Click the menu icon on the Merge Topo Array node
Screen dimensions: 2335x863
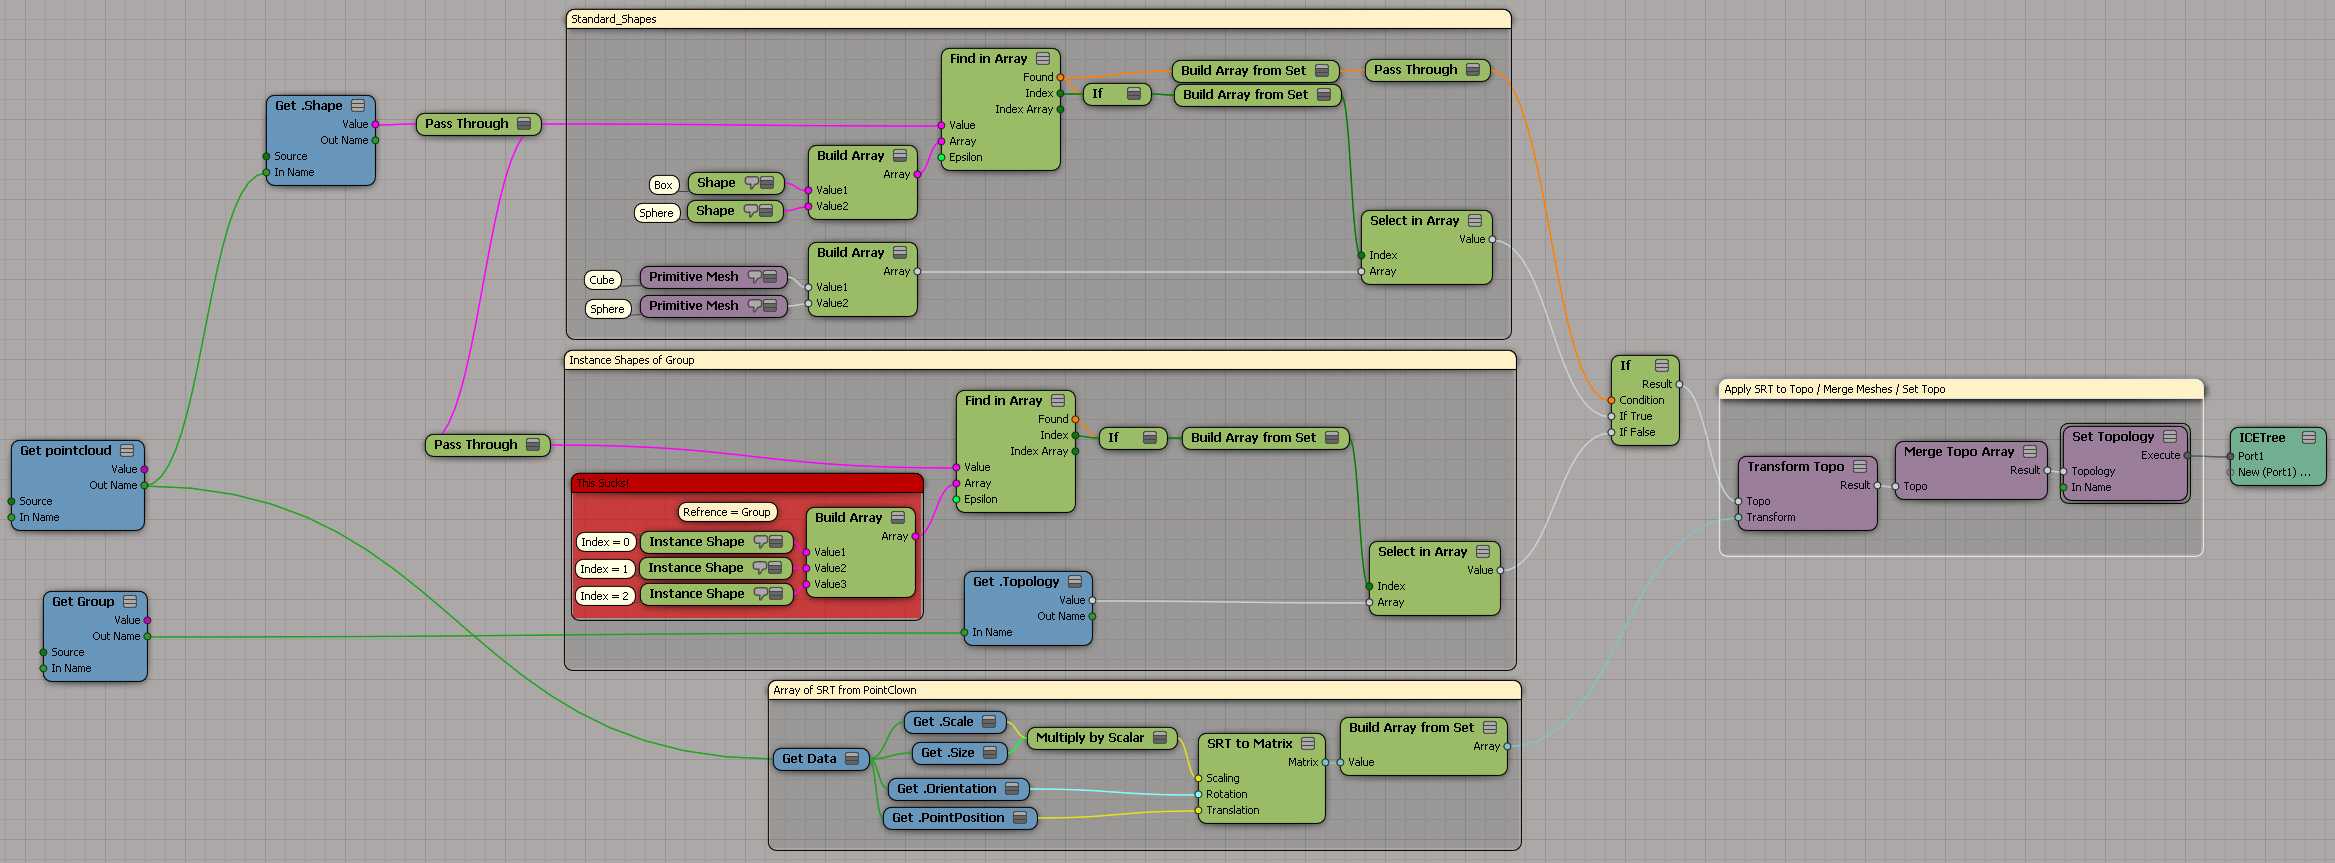pos(2030,452)
